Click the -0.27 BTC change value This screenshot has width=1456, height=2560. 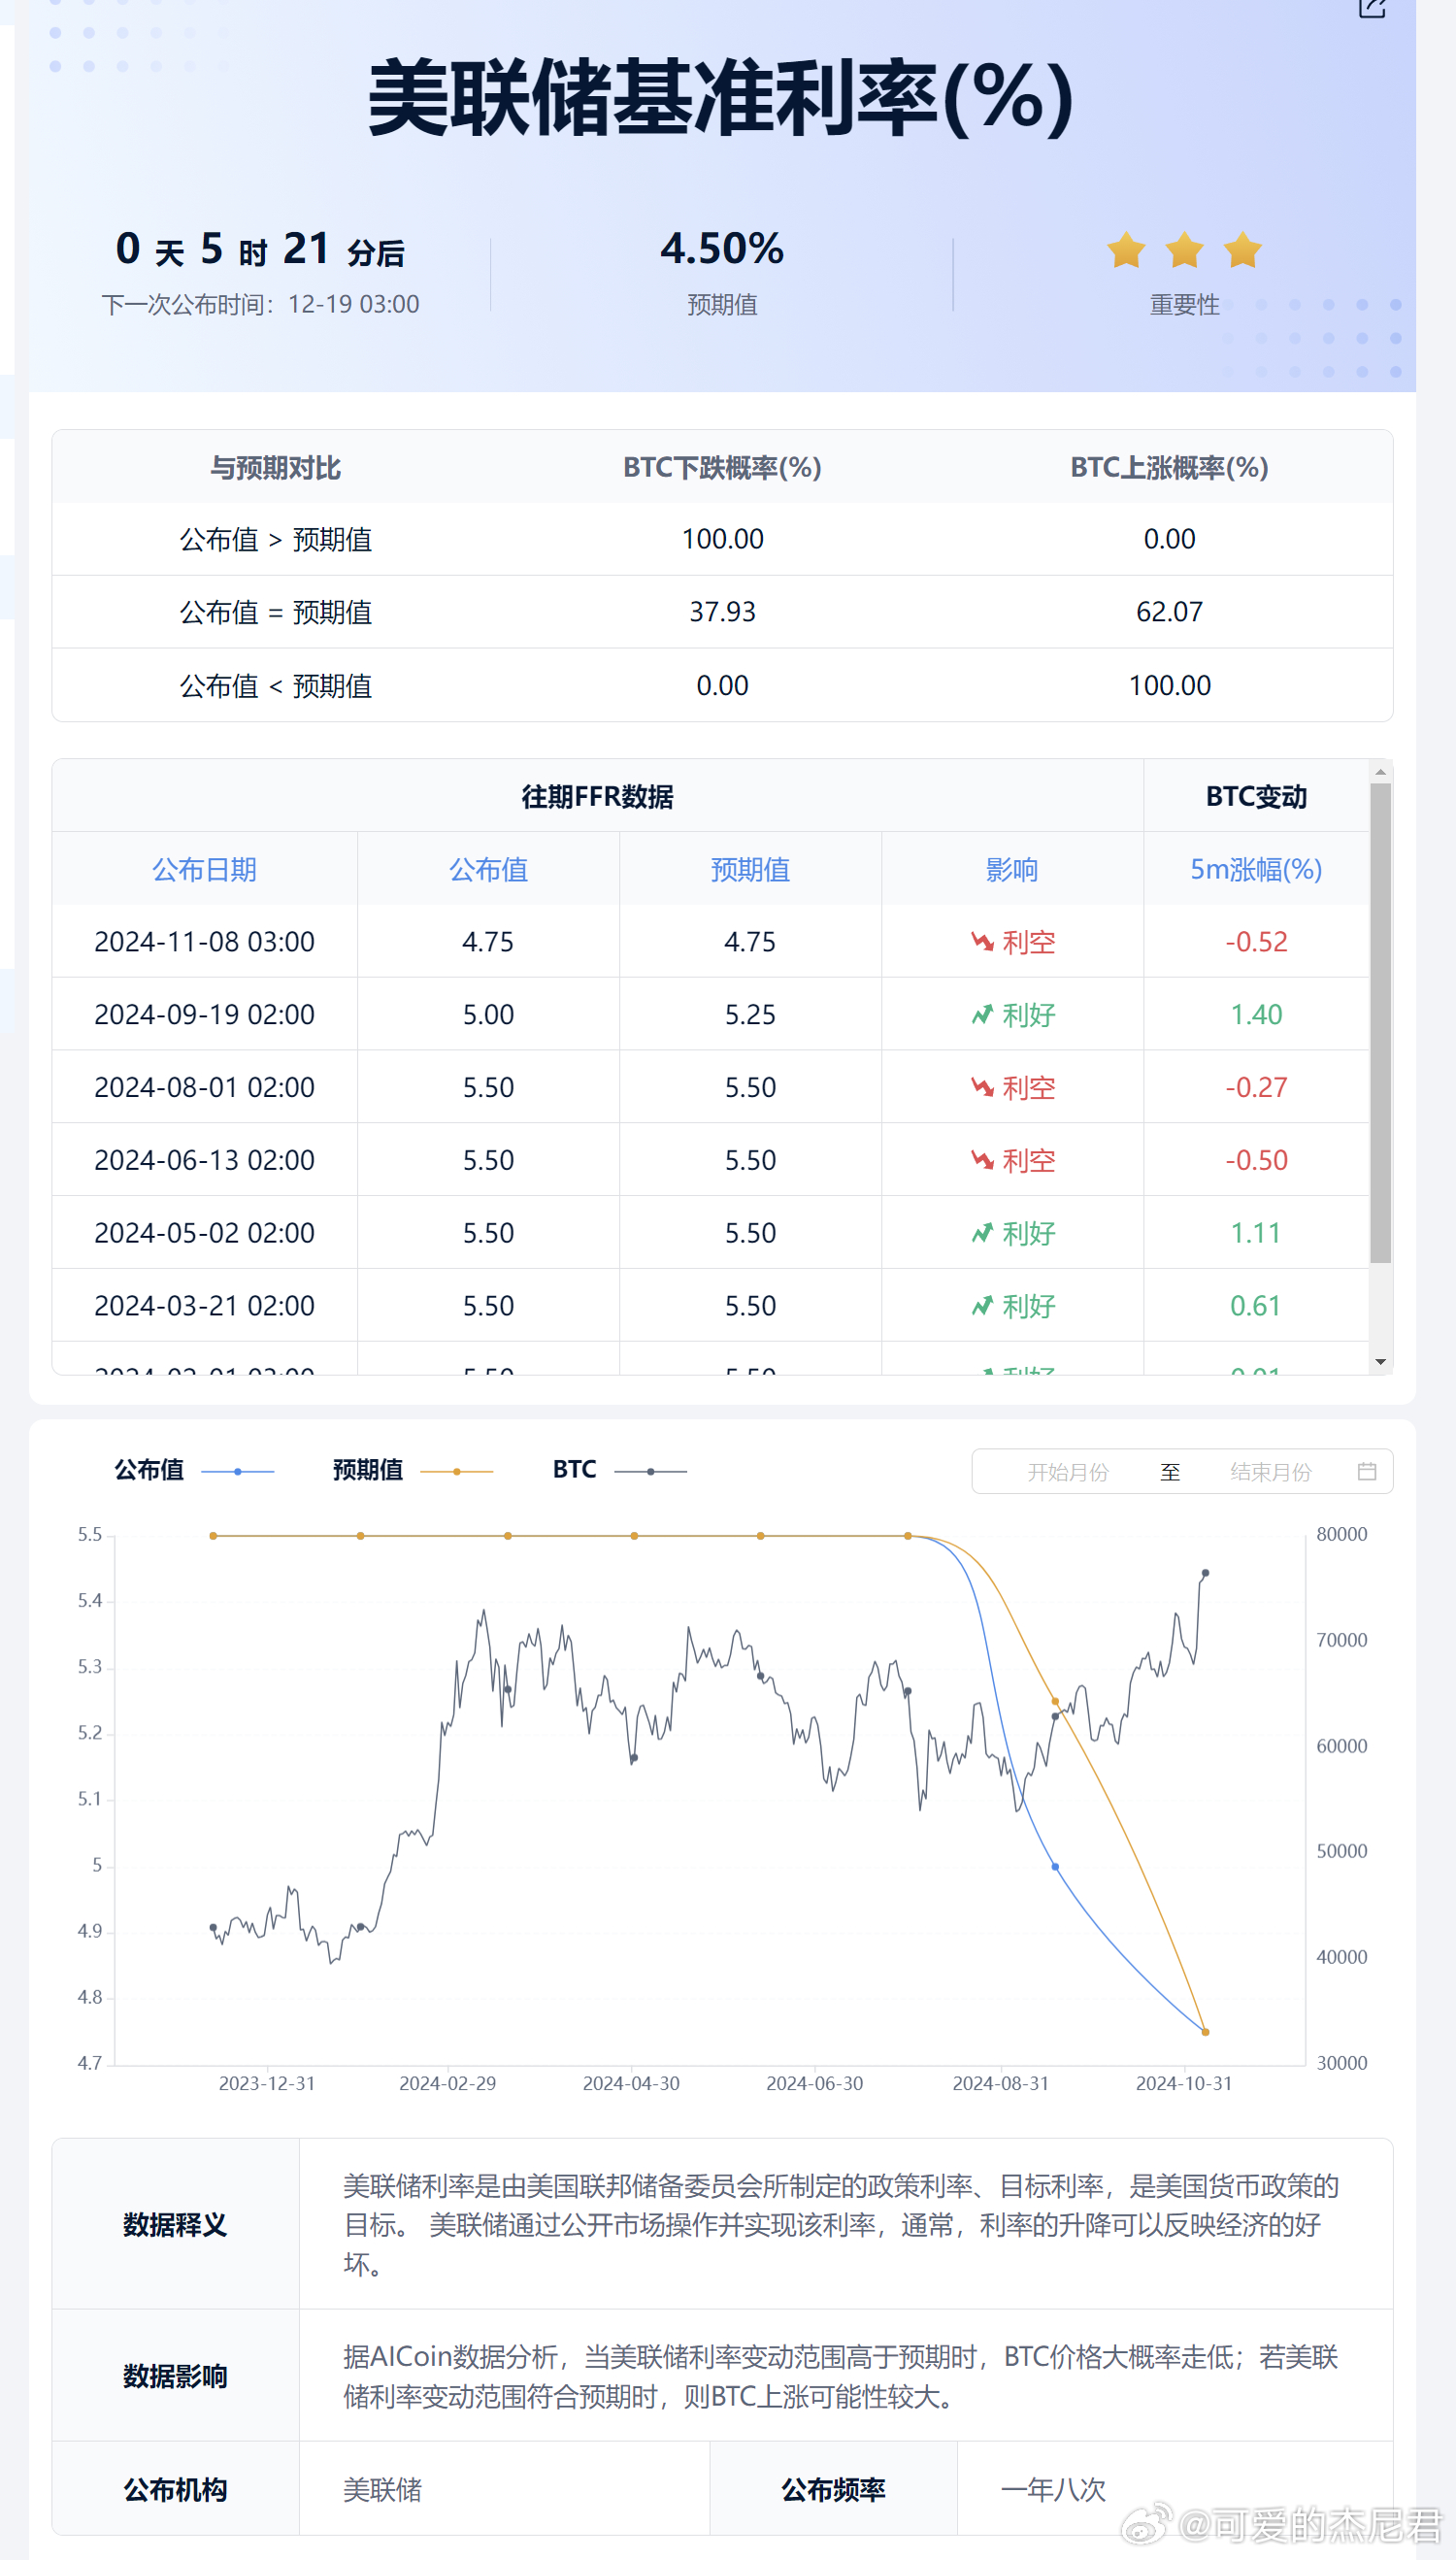(1256, 1088)
